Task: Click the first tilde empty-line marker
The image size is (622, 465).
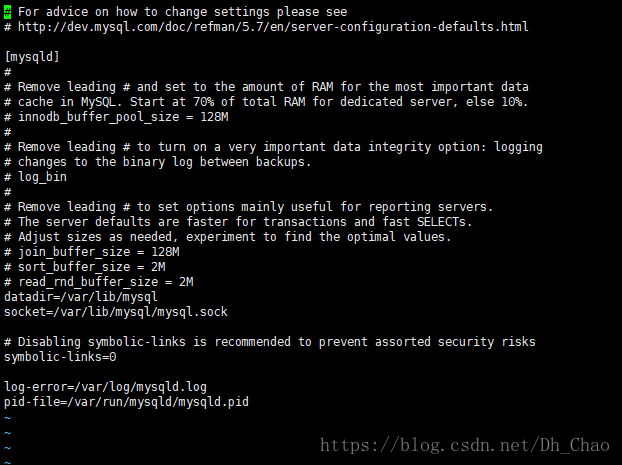Action: coord(7,417)
